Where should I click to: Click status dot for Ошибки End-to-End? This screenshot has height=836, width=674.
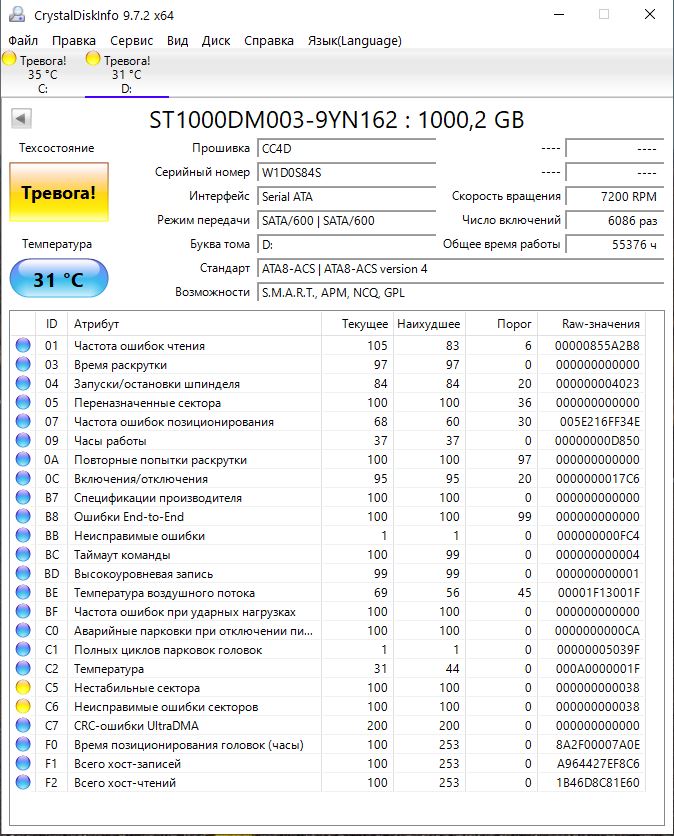coord(23,516)
